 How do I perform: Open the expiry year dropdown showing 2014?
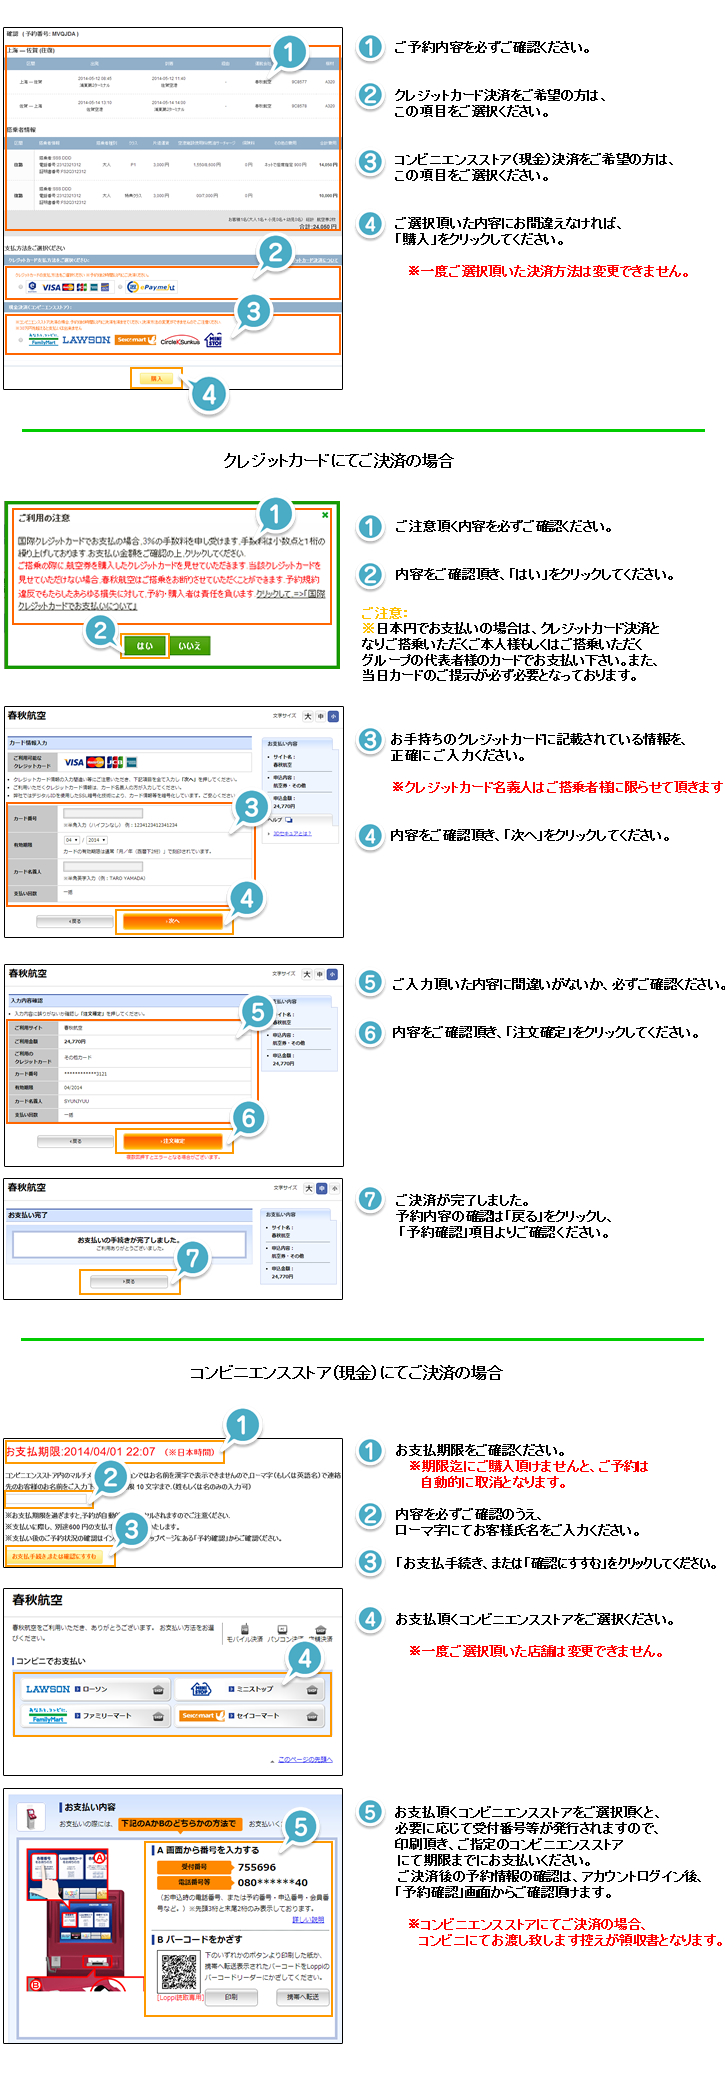point(97,840)
